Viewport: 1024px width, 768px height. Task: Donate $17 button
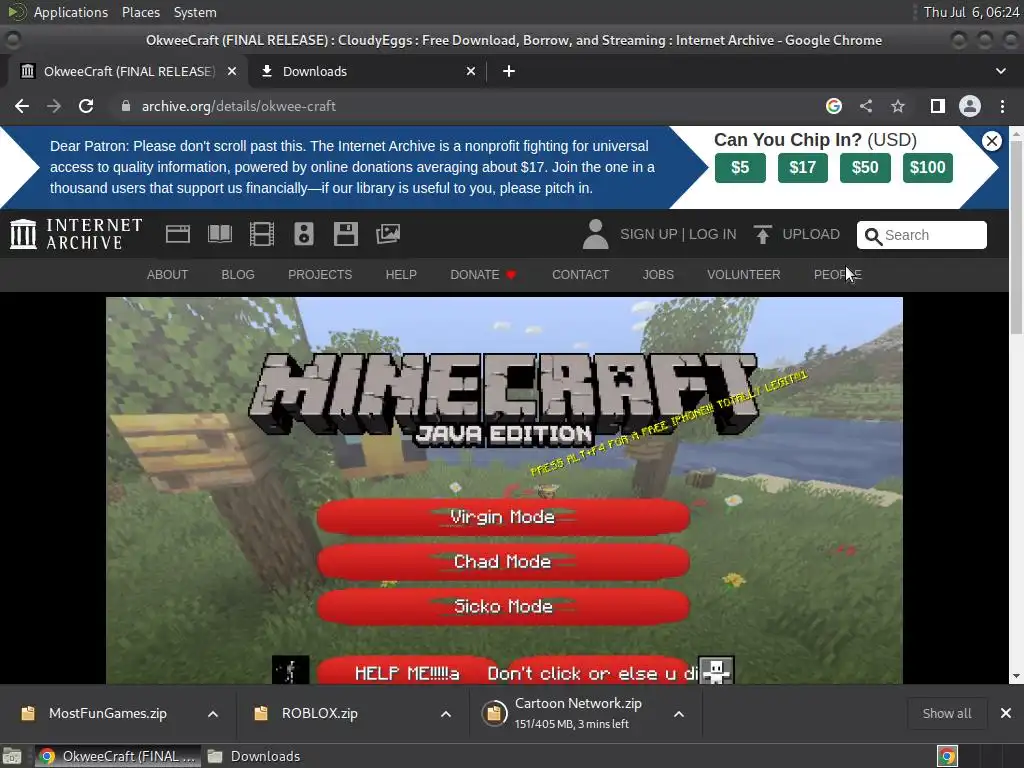coord(803,168)
